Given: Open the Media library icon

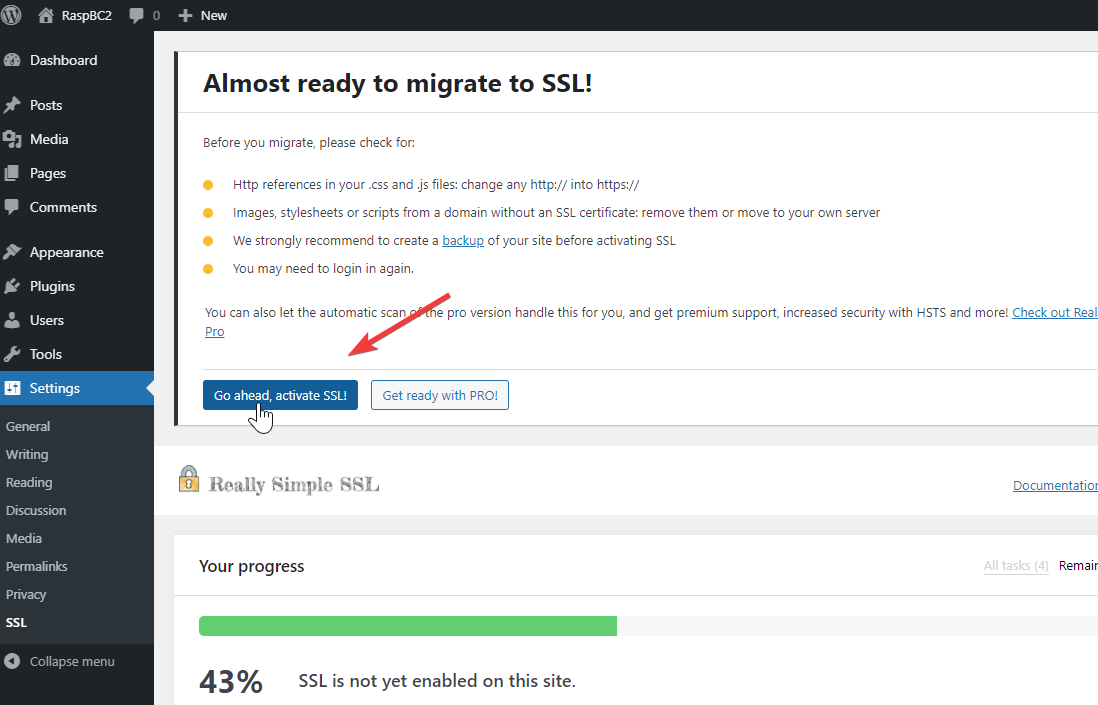Looking at the screenshot, I should pyautogui.click(x=12, y=139).
